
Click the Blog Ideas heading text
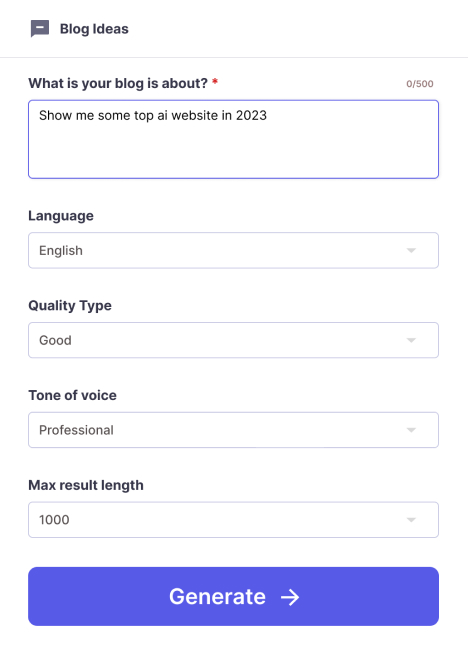pyautogui.click(x=94, y=29)
